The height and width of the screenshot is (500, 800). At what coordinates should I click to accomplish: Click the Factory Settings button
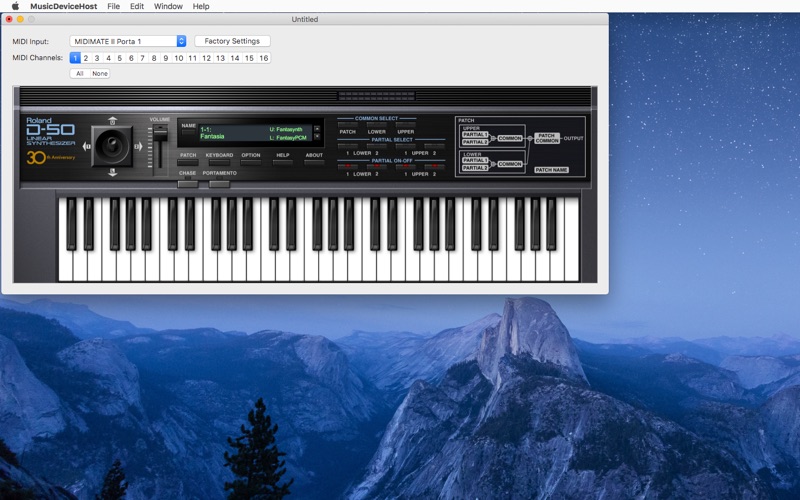tap(232, 41)
